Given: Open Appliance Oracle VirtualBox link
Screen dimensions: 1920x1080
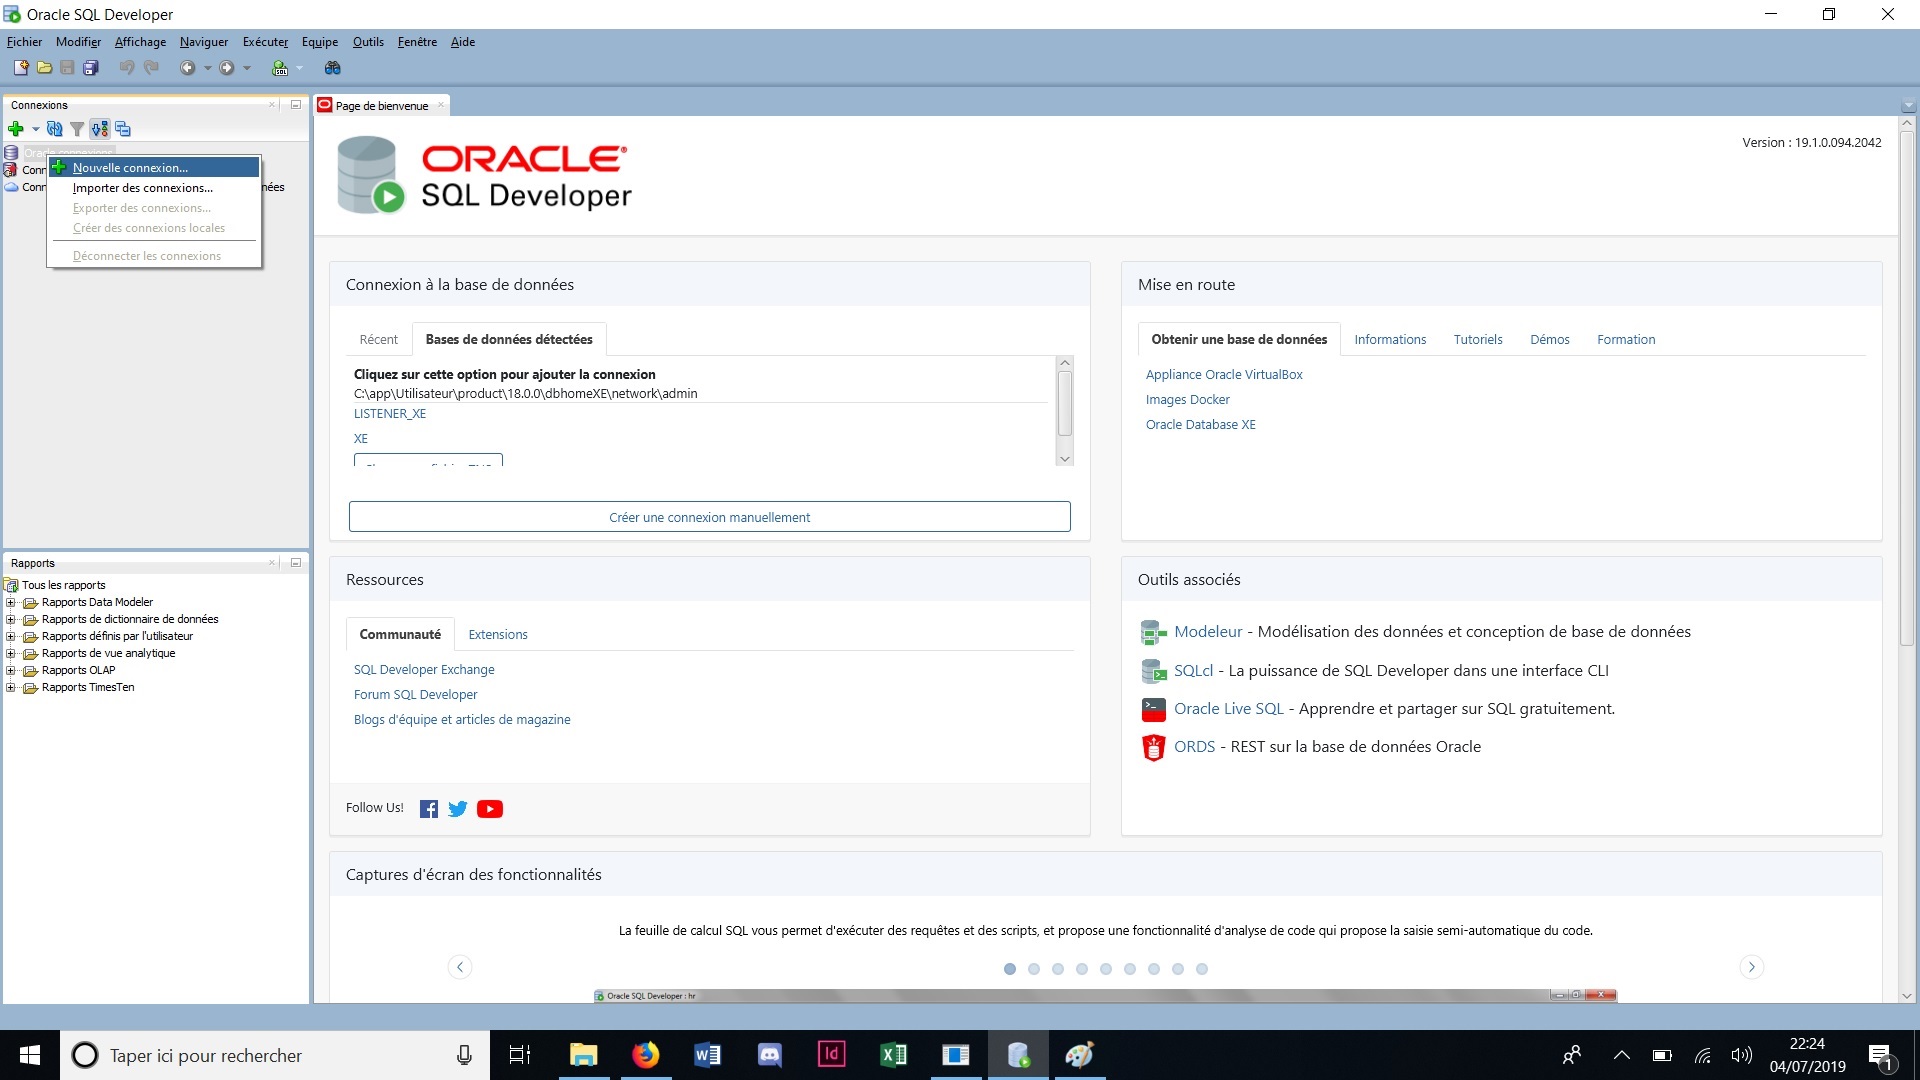Looking at the screenshot, I should coord(1224,375).
